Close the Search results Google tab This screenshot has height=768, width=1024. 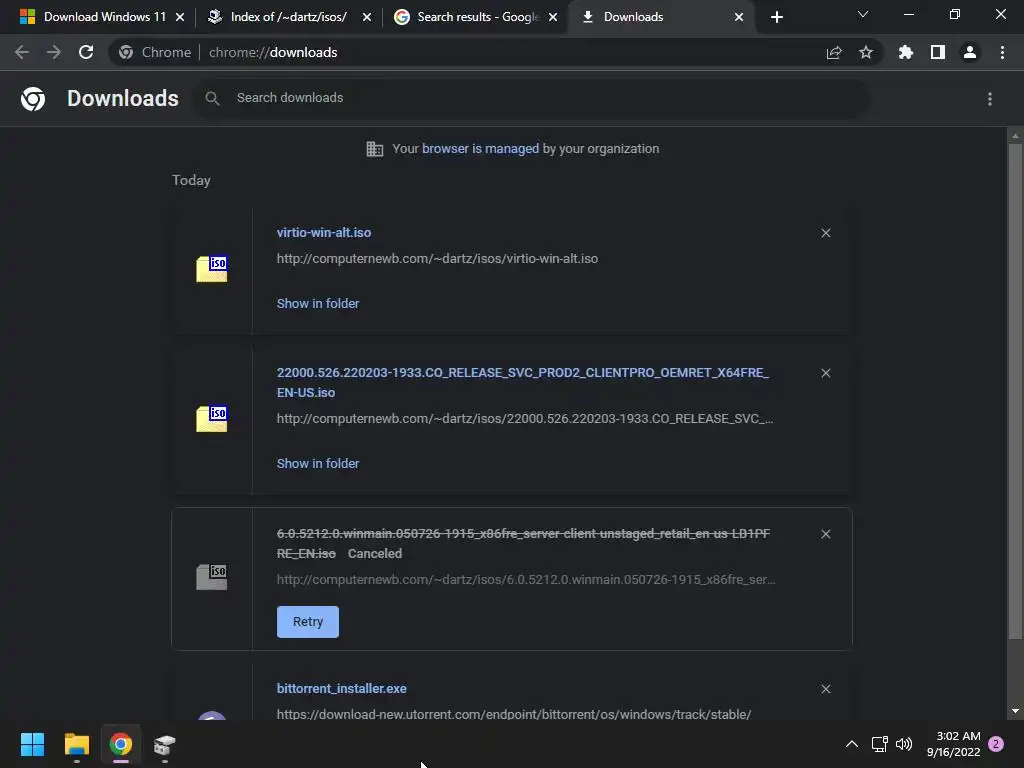coord(553,17)
